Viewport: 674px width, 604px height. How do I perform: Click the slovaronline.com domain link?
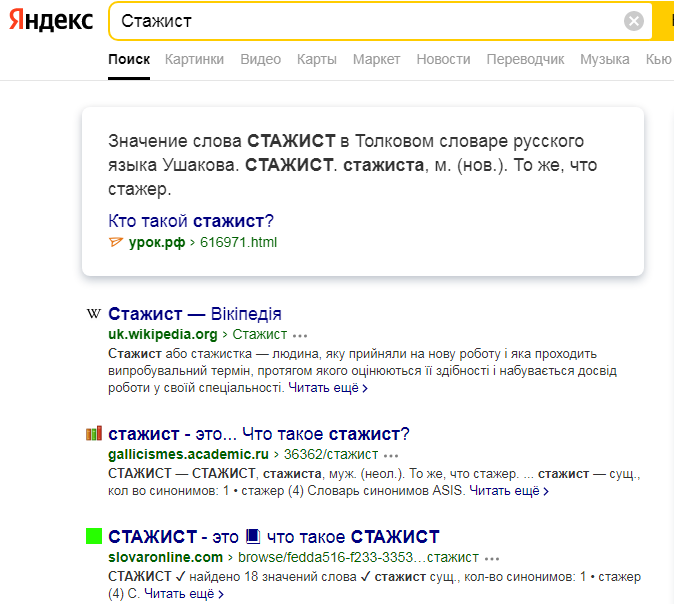[x=165, y=557]
